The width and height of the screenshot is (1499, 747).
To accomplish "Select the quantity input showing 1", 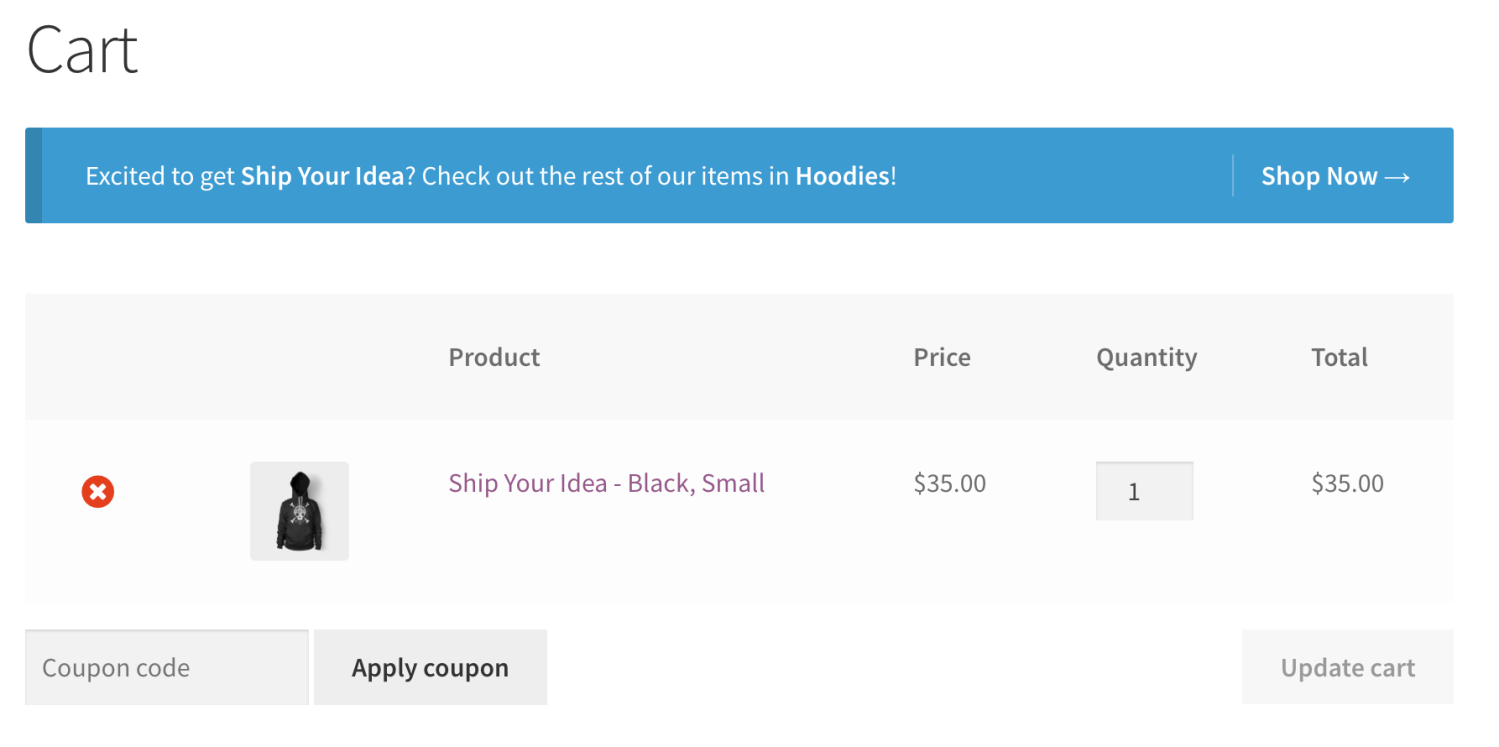I will coord(1144,491).
